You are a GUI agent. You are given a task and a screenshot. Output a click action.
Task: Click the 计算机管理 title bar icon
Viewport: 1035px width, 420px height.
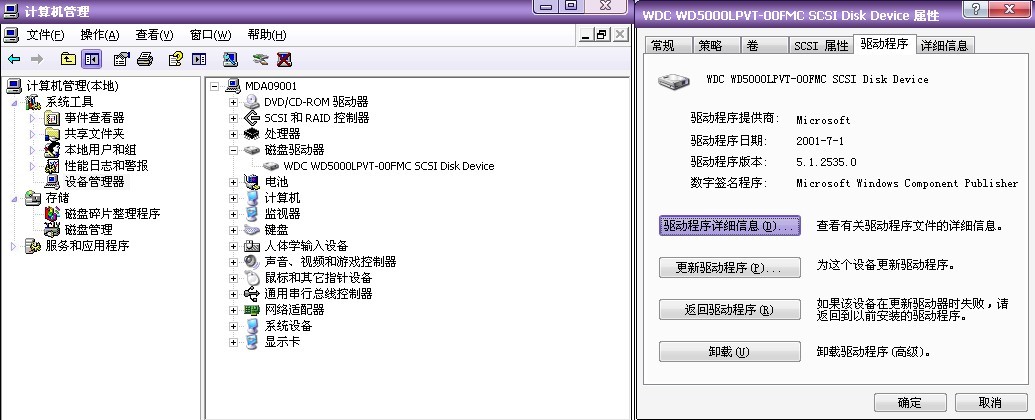(x=11, y=11)
